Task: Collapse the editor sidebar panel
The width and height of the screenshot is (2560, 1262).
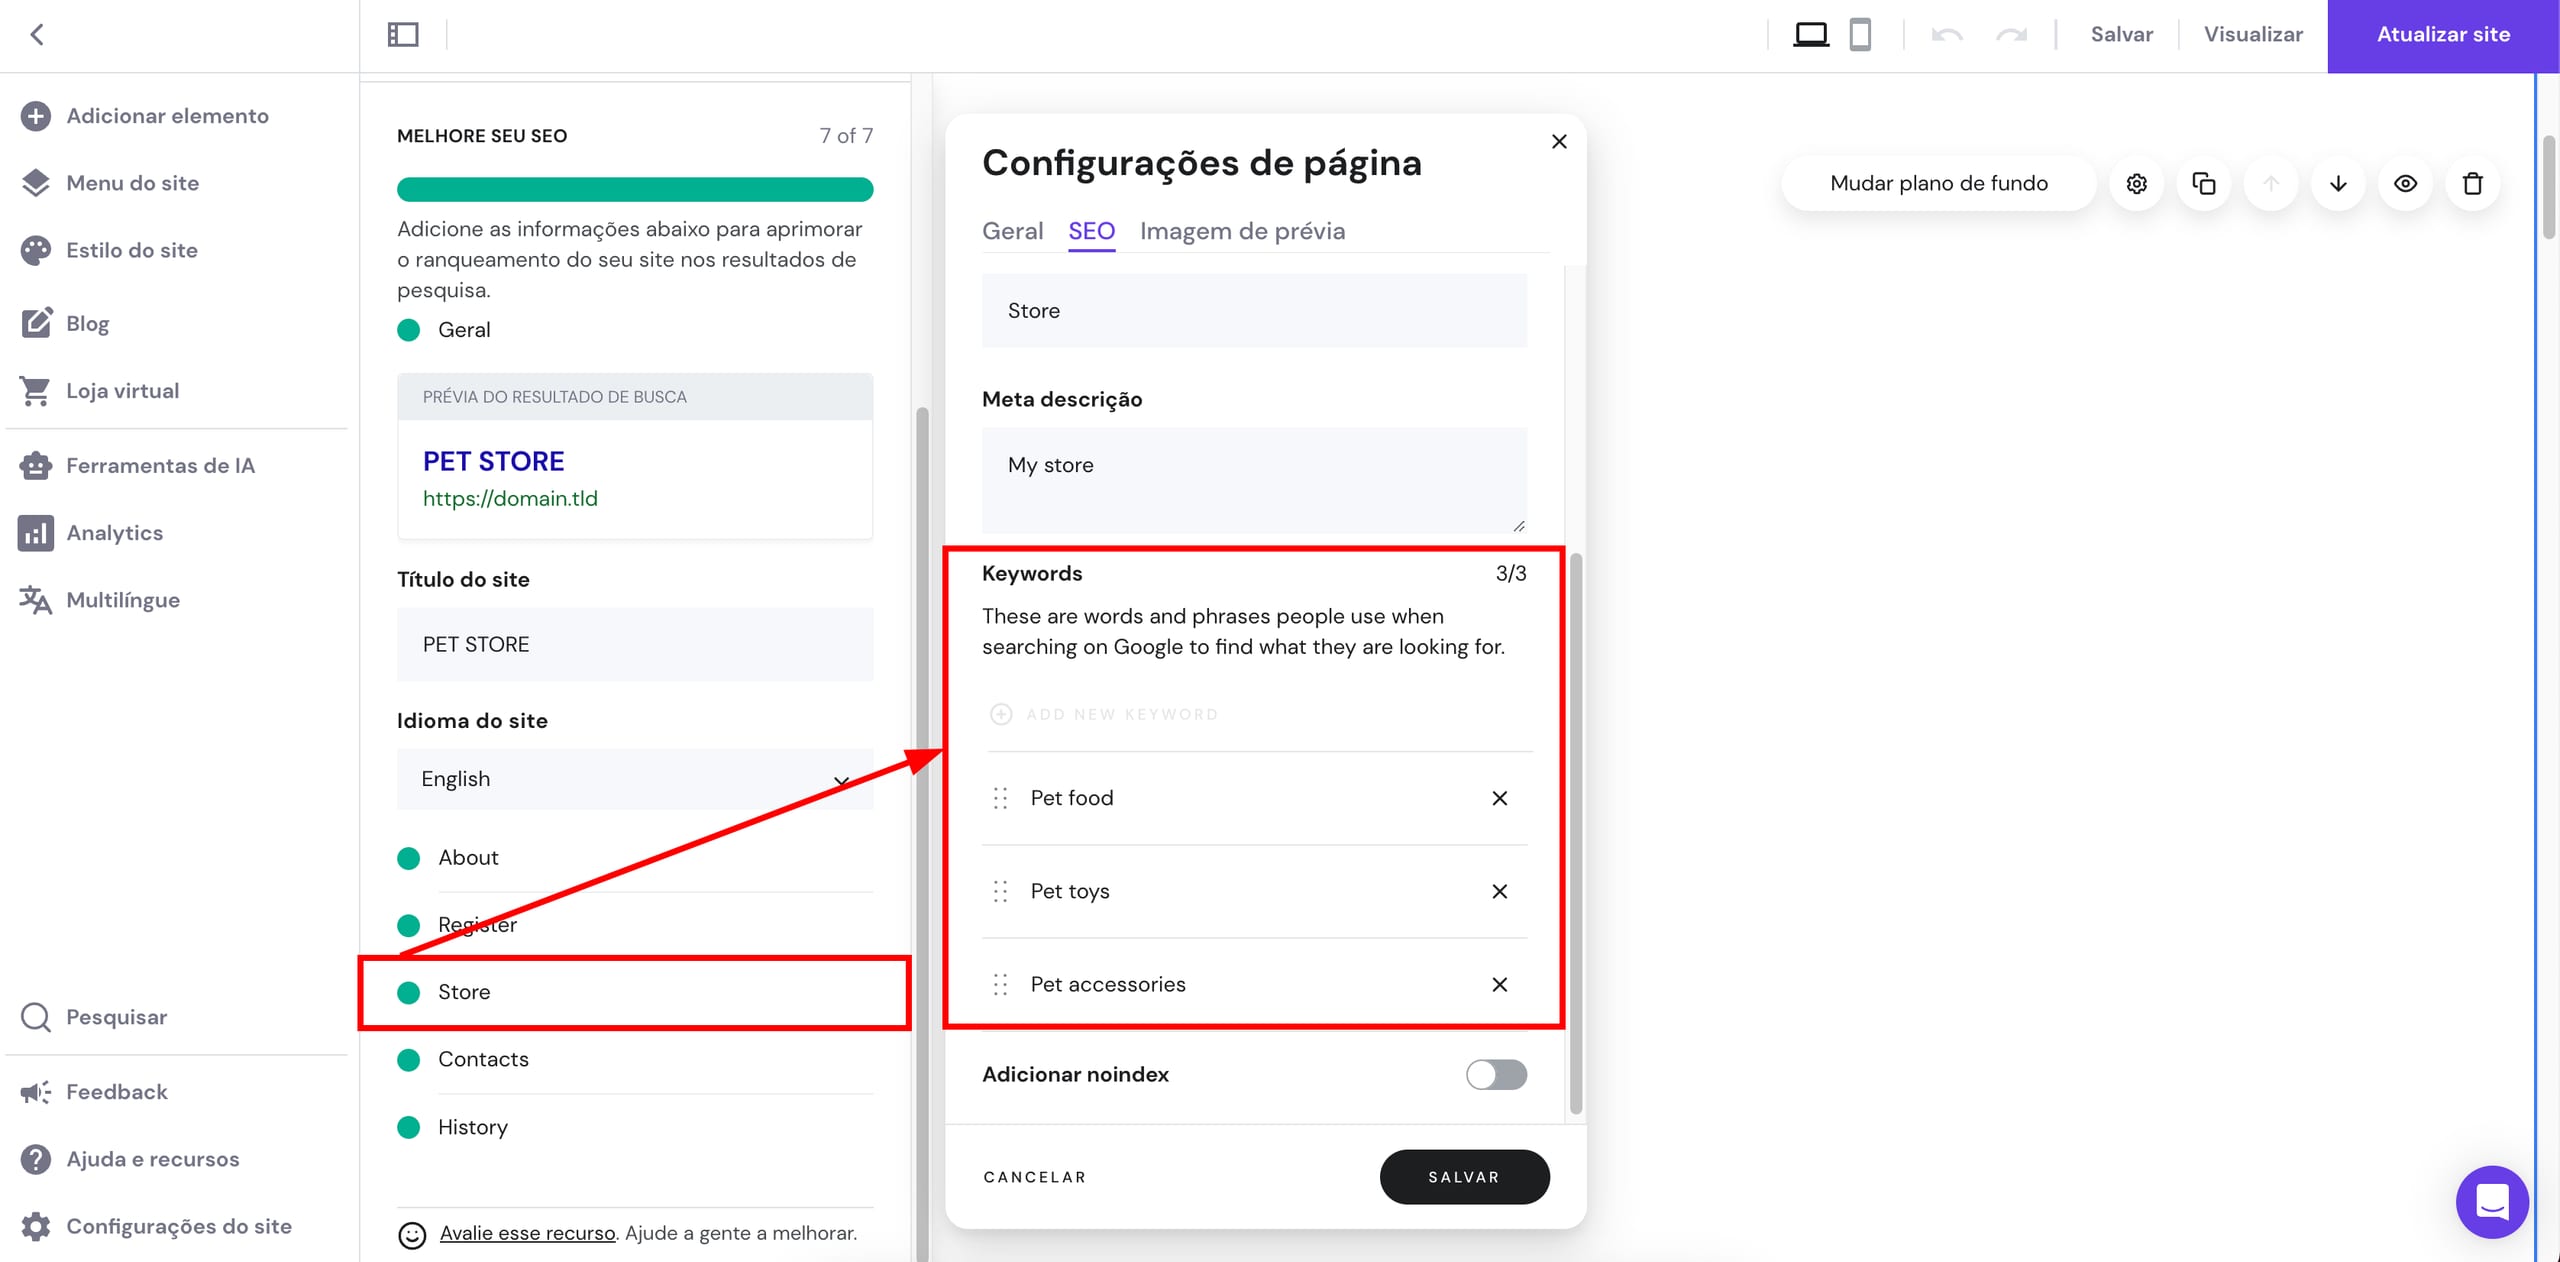Action: (403, 33)
